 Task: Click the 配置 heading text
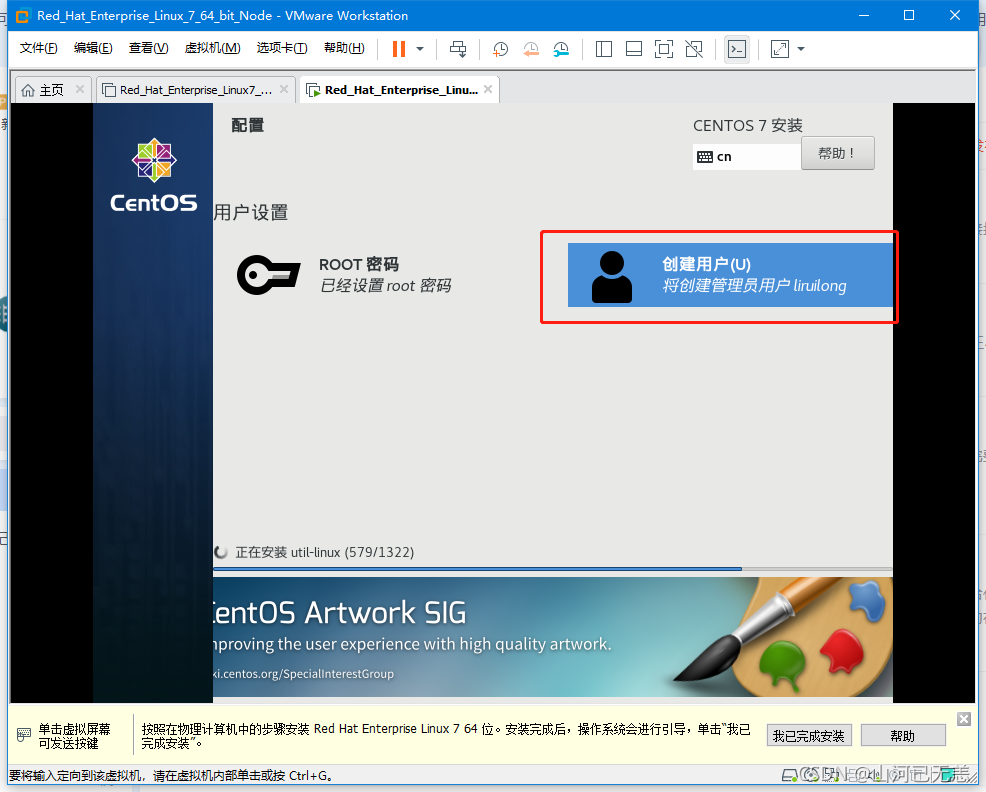pyautogui.click(x=247, y=125)
